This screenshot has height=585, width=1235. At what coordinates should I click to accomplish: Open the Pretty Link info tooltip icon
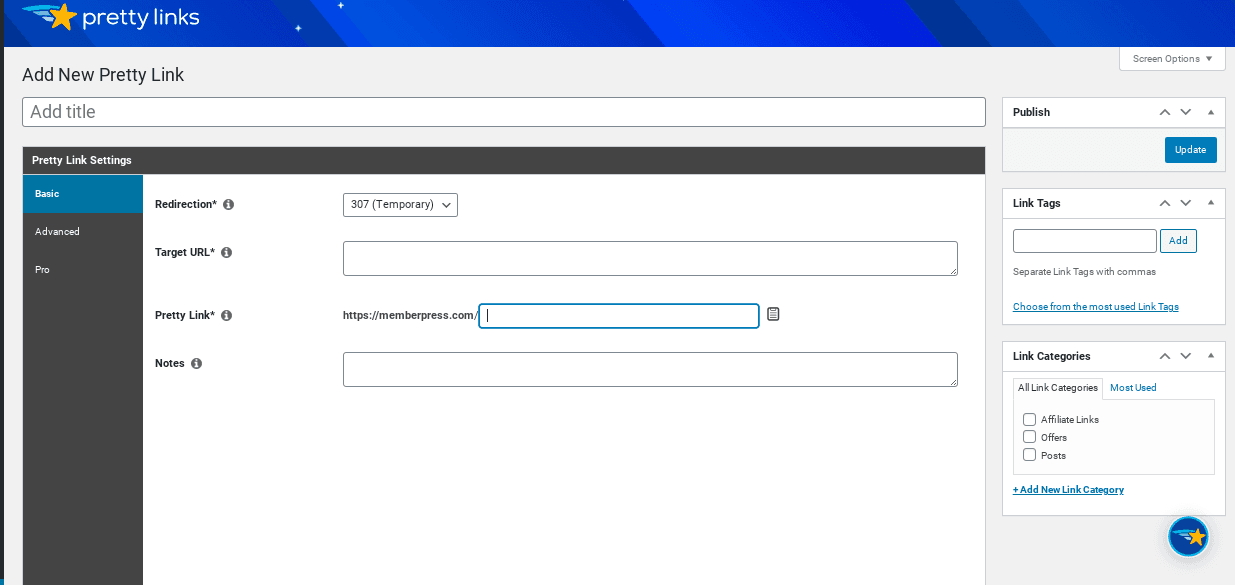coord(226,315)
